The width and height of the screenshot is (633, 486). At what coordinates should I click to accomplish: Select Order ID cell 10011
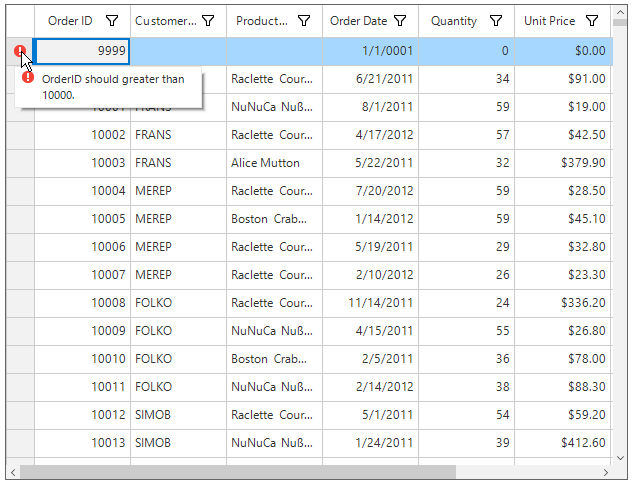point(82,387)
